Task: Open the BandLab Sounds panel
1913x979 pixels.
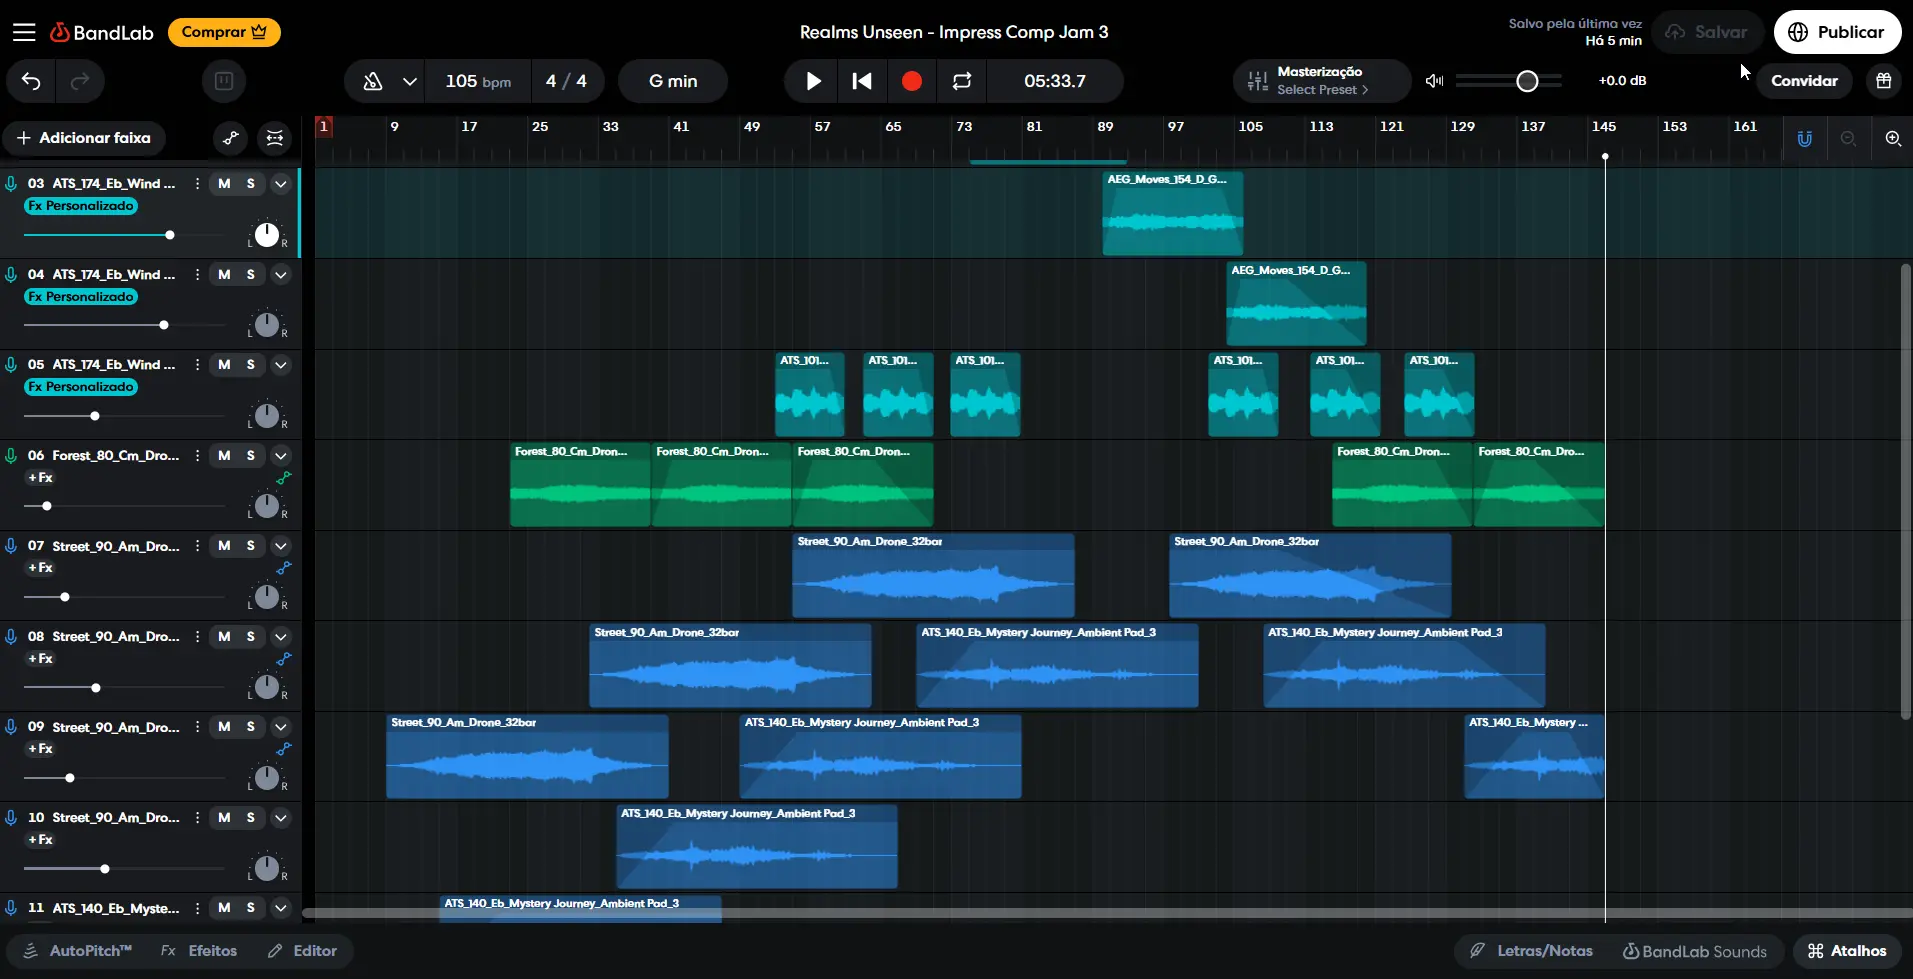Action: [1694, 951]
